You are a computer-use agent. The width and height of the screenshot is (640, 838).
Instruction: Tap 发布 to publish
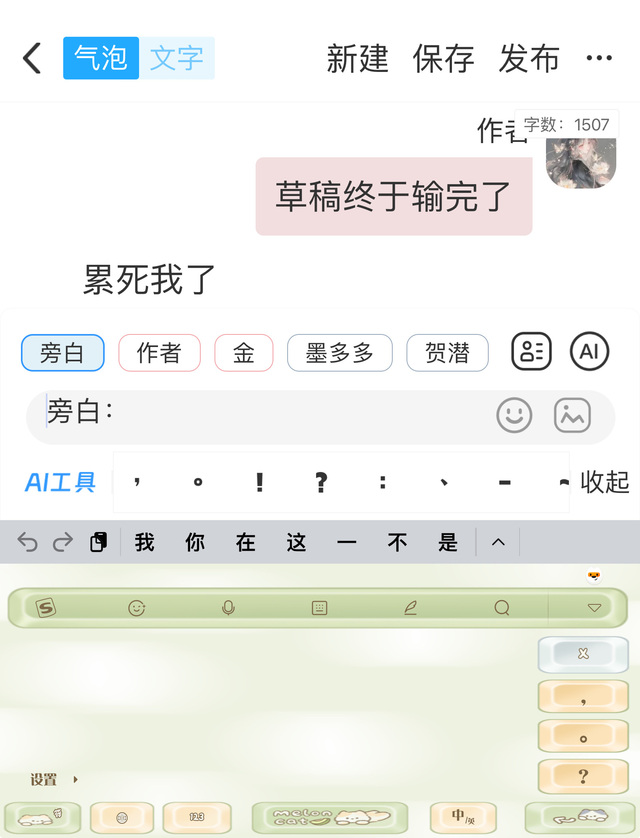[x=529, y=58]
